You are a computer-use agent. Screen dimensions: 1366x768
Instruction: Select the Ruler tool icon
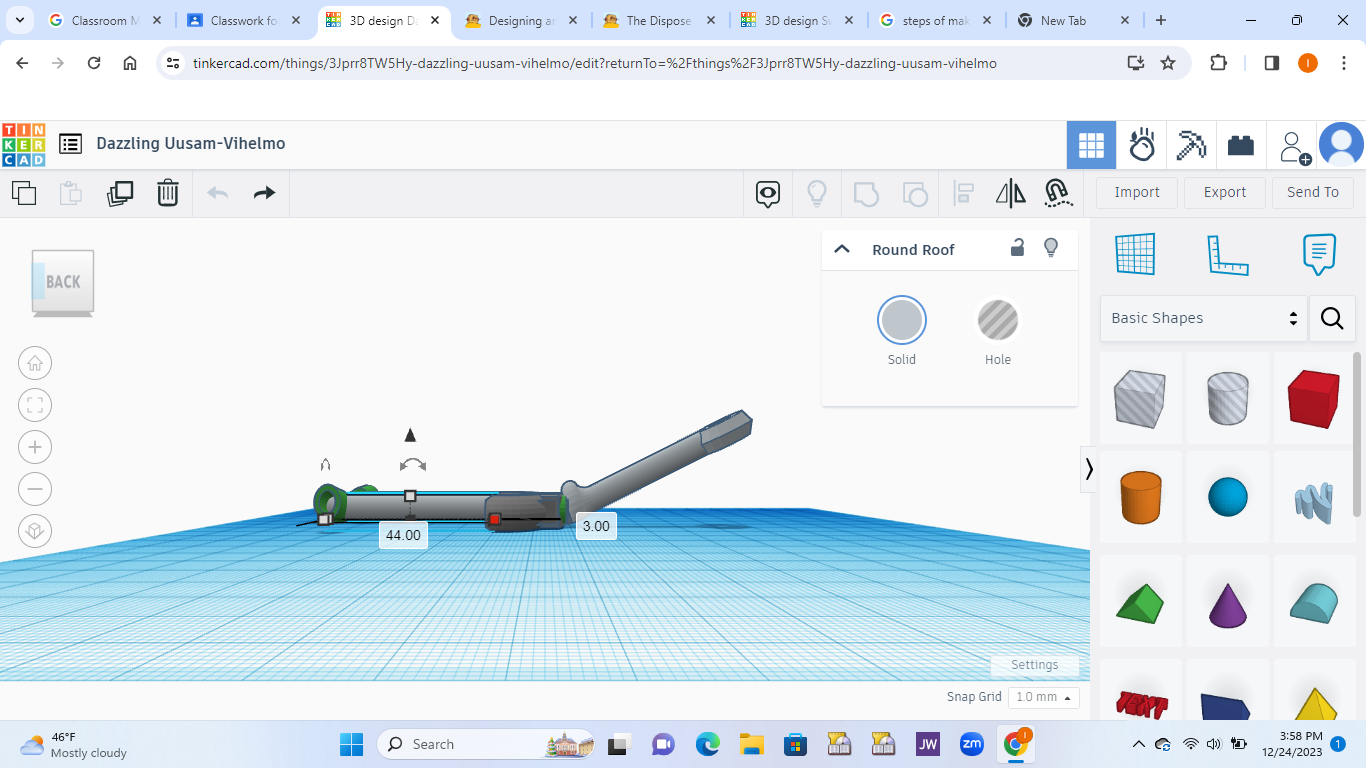coord(1228,255)
